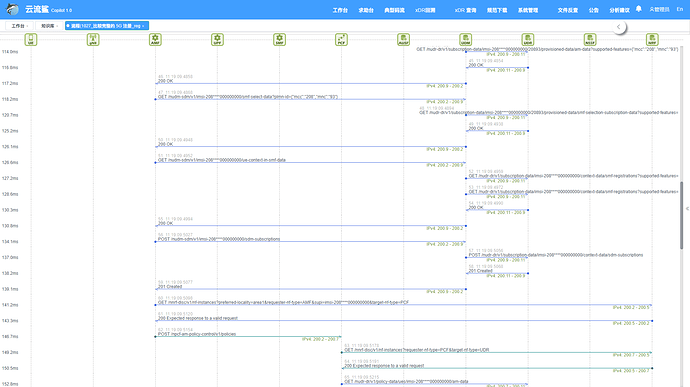Click the AMF node icon
This screenshot has width=690, height=387.
[155, 40]
